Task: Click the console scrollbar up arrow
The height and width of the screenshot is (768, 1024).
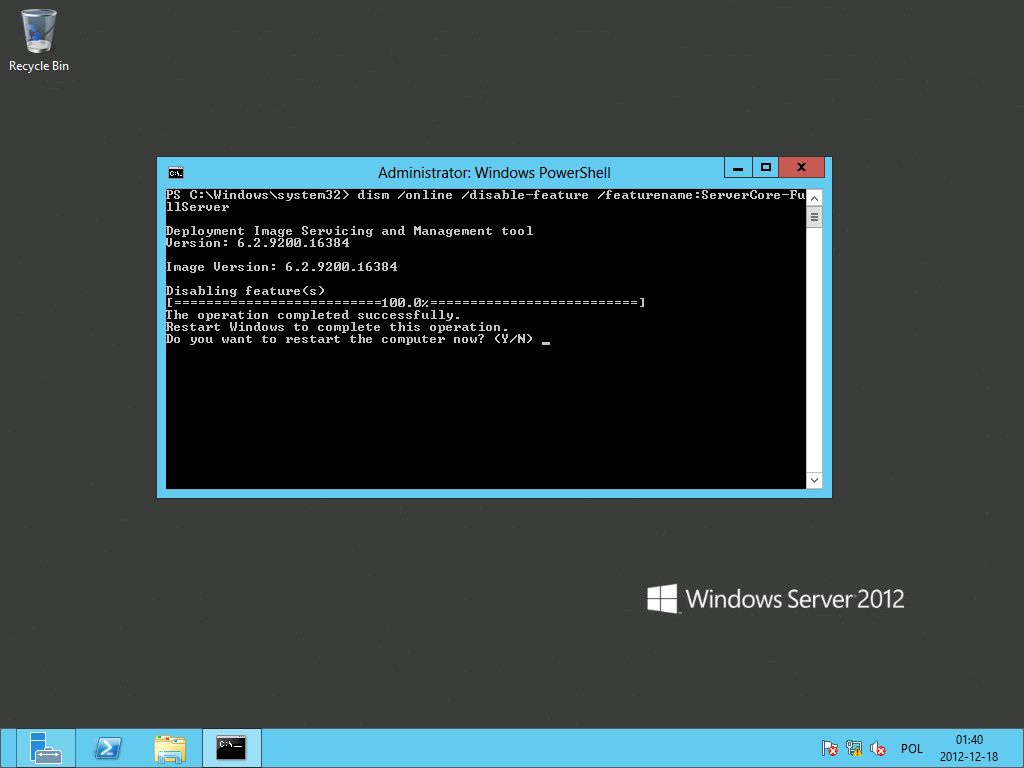Action: pos(814,198)
